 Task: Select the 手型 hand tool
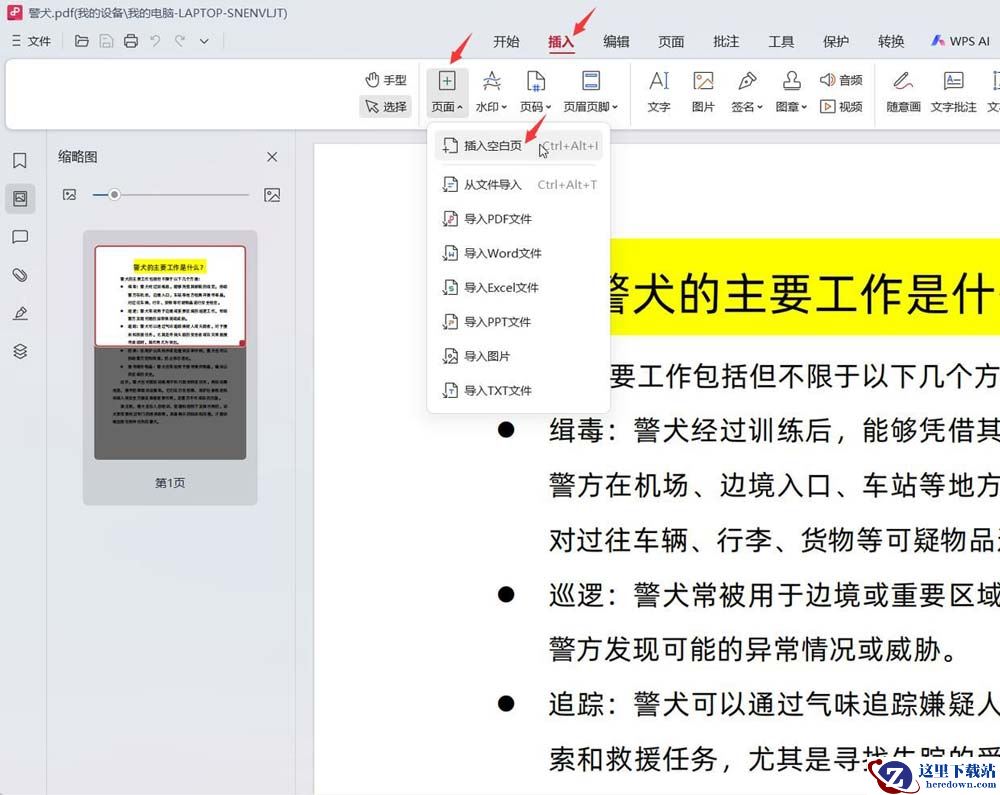coord(386,80)
